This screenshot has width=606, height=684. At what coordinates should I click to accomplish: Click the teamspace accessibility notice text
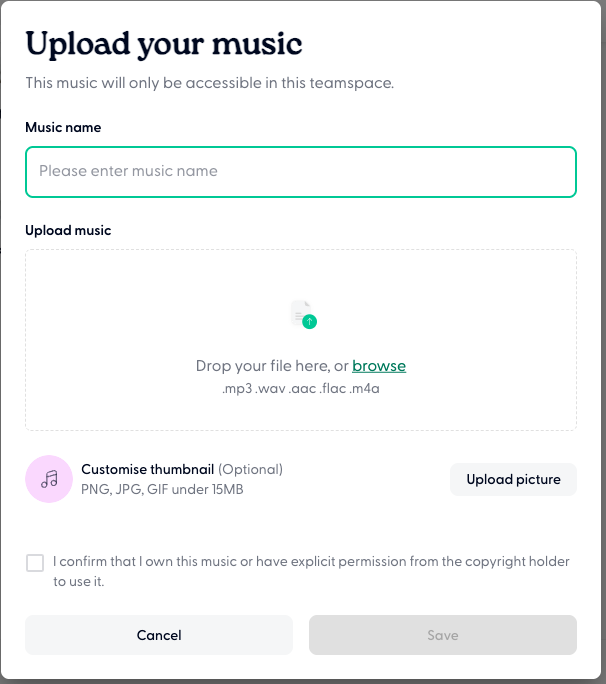(210, 83)
